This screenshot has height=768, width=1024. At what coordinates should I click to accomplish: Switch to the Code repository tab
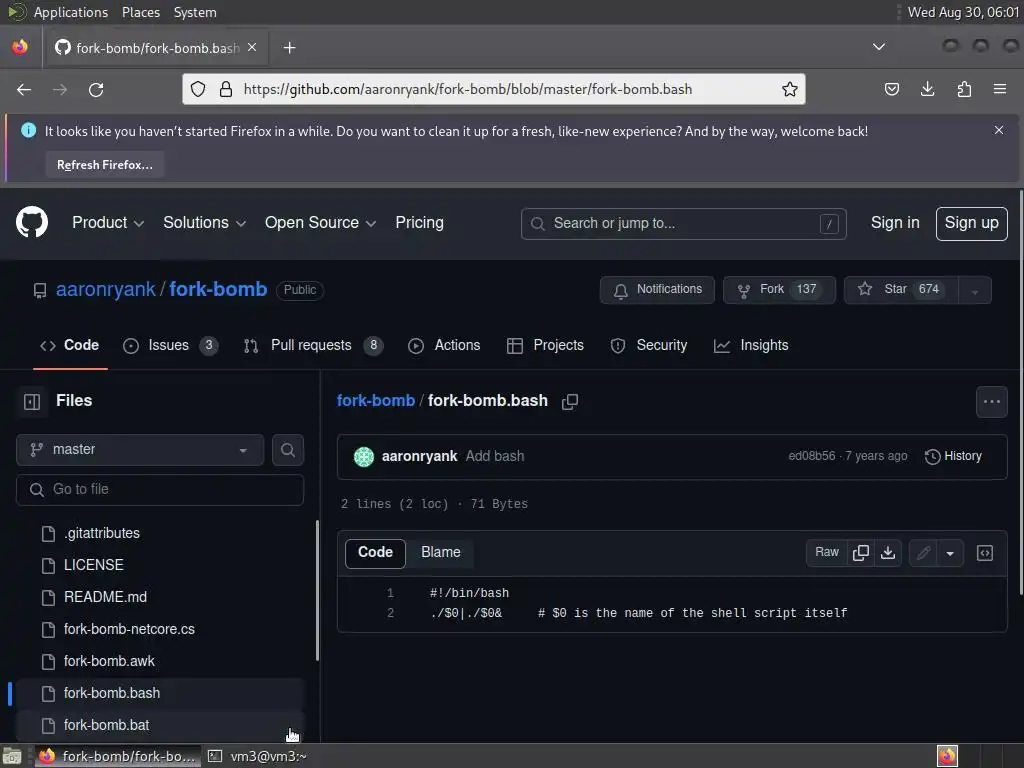70,345
